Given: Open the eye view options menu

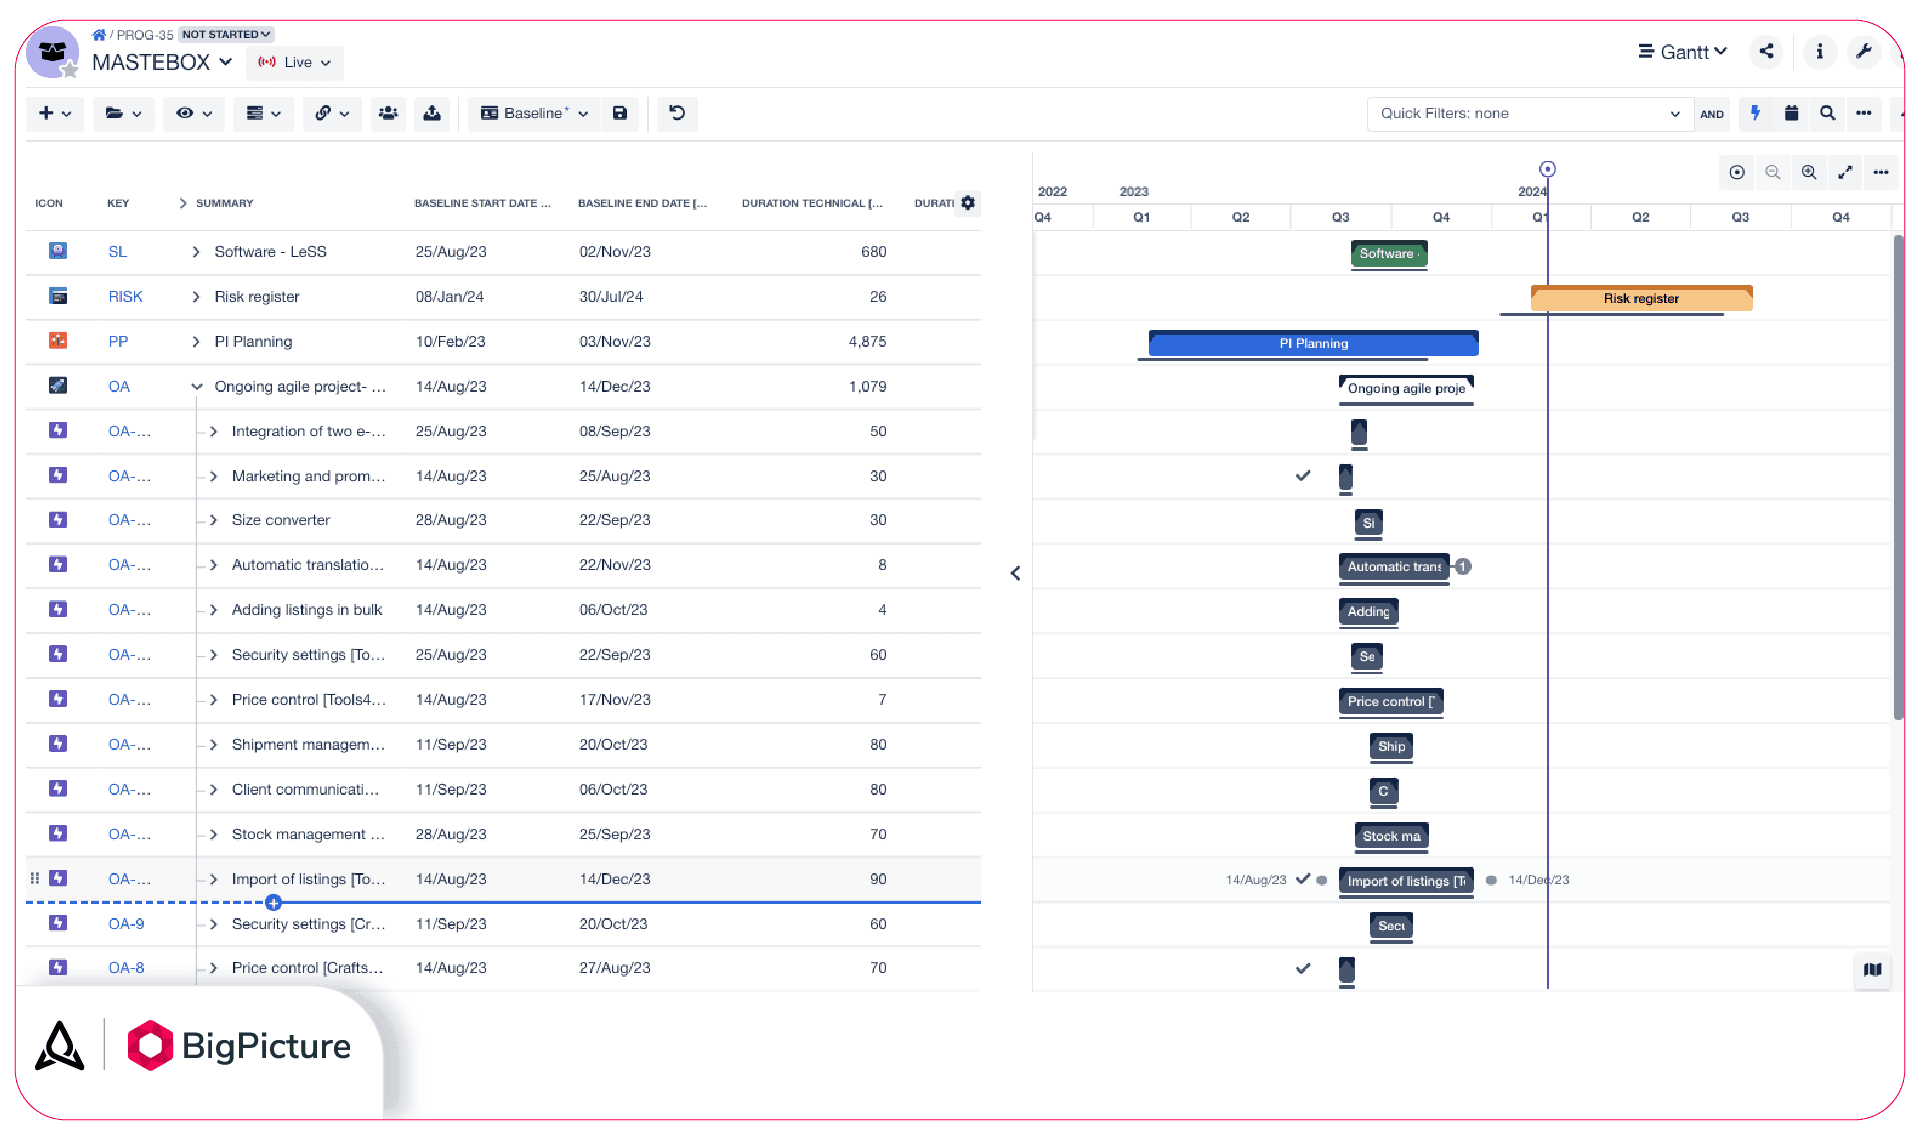Looking at the screenshot, I should point(194,114).
